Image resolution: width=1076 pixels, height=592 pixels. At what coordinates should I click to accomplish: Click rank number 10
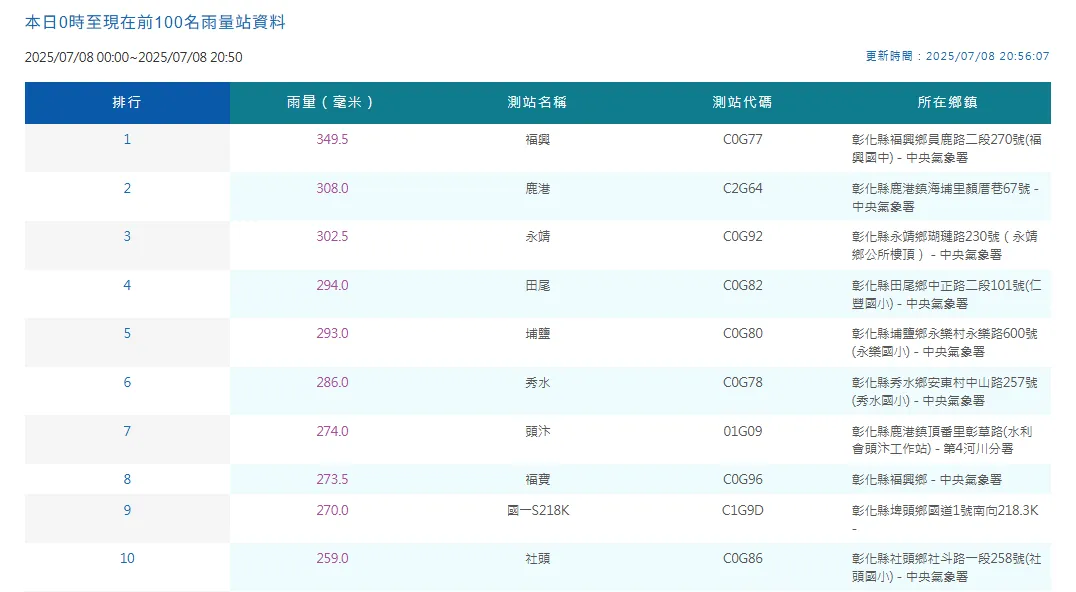(127, 558)
